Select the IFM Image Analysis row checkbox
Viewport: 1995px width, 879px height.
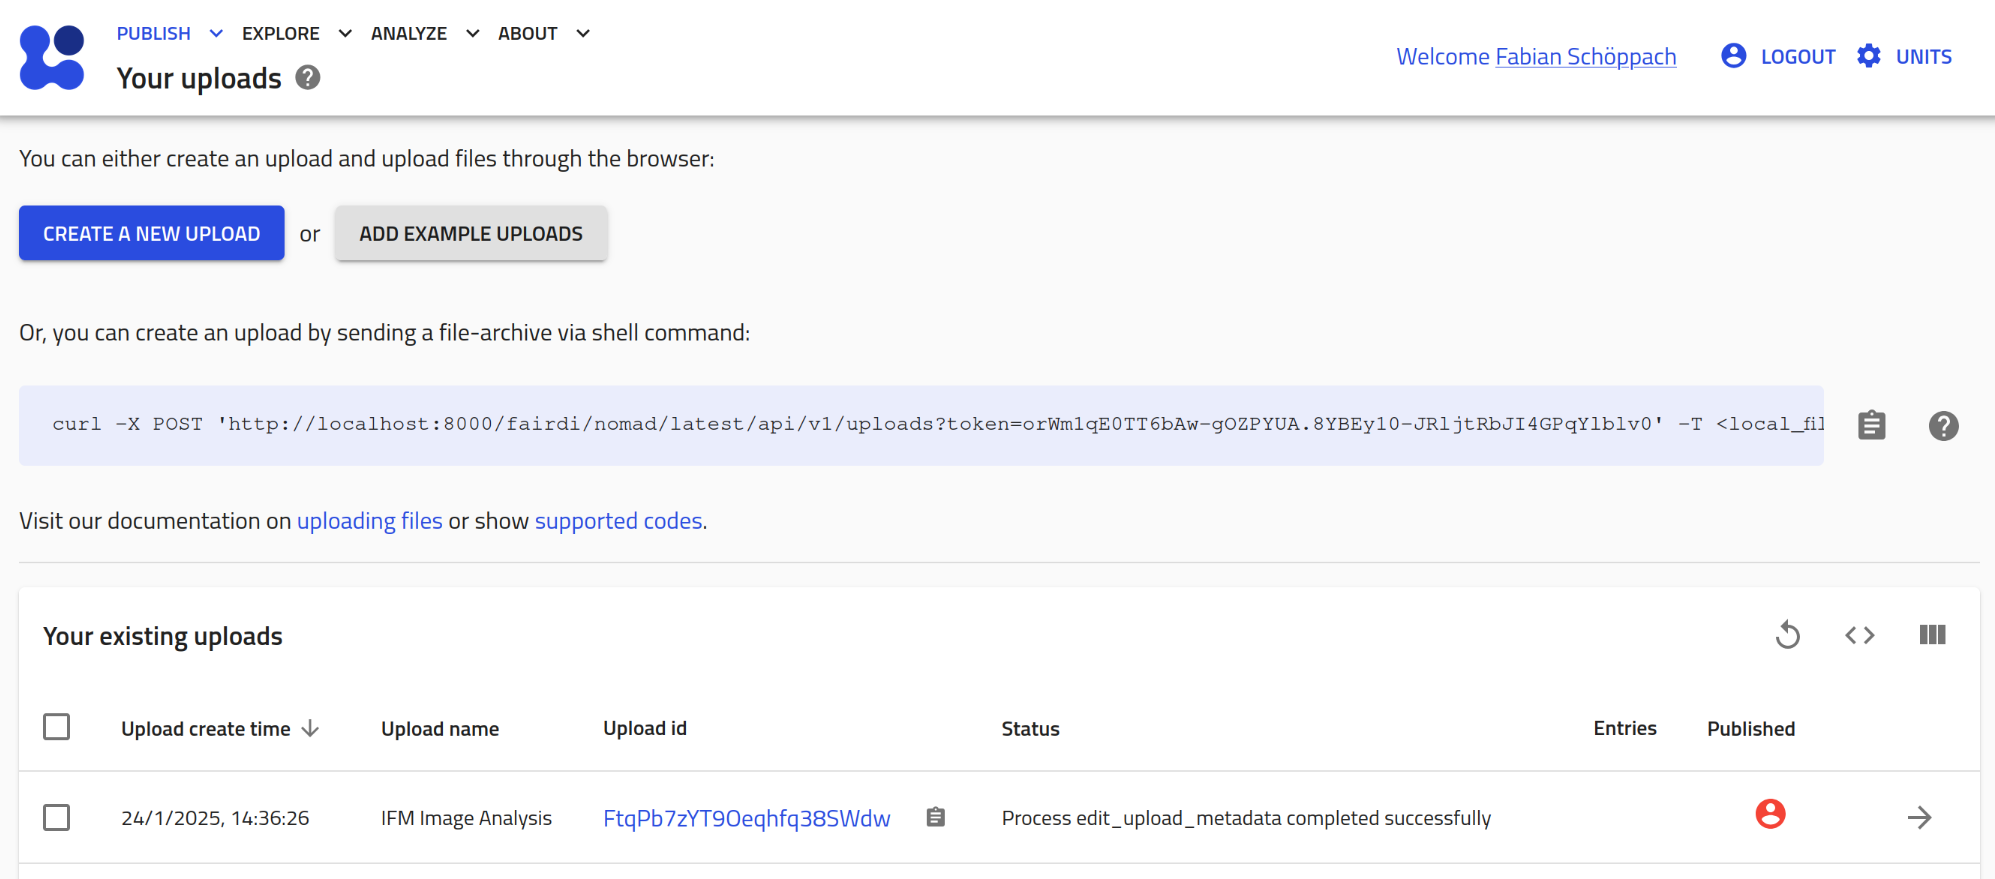coord(57,818)
